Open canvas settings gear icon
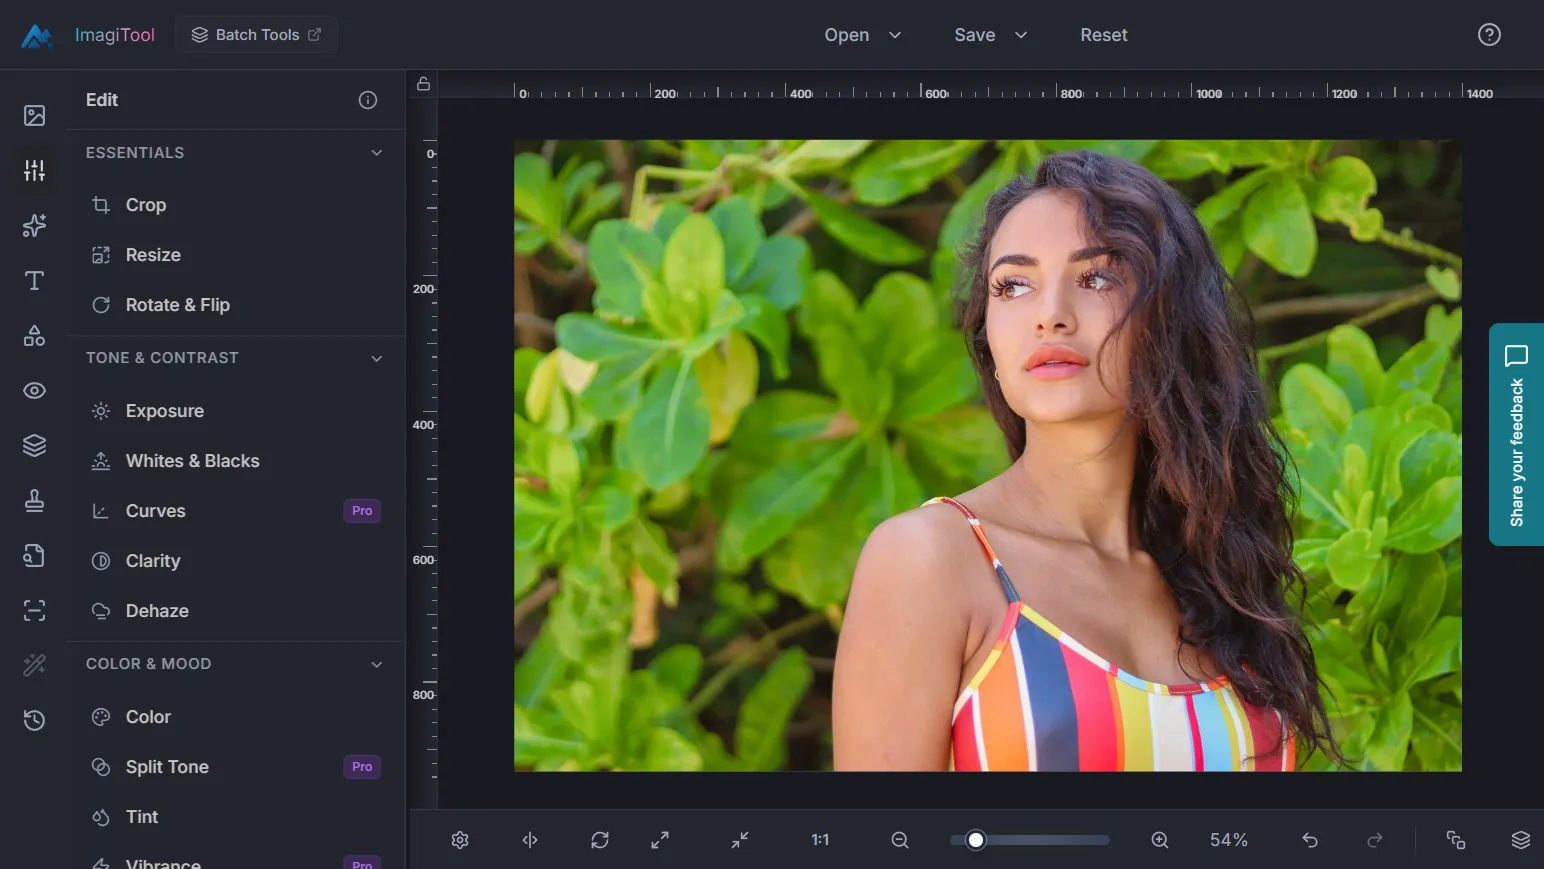 pos(460,840)
